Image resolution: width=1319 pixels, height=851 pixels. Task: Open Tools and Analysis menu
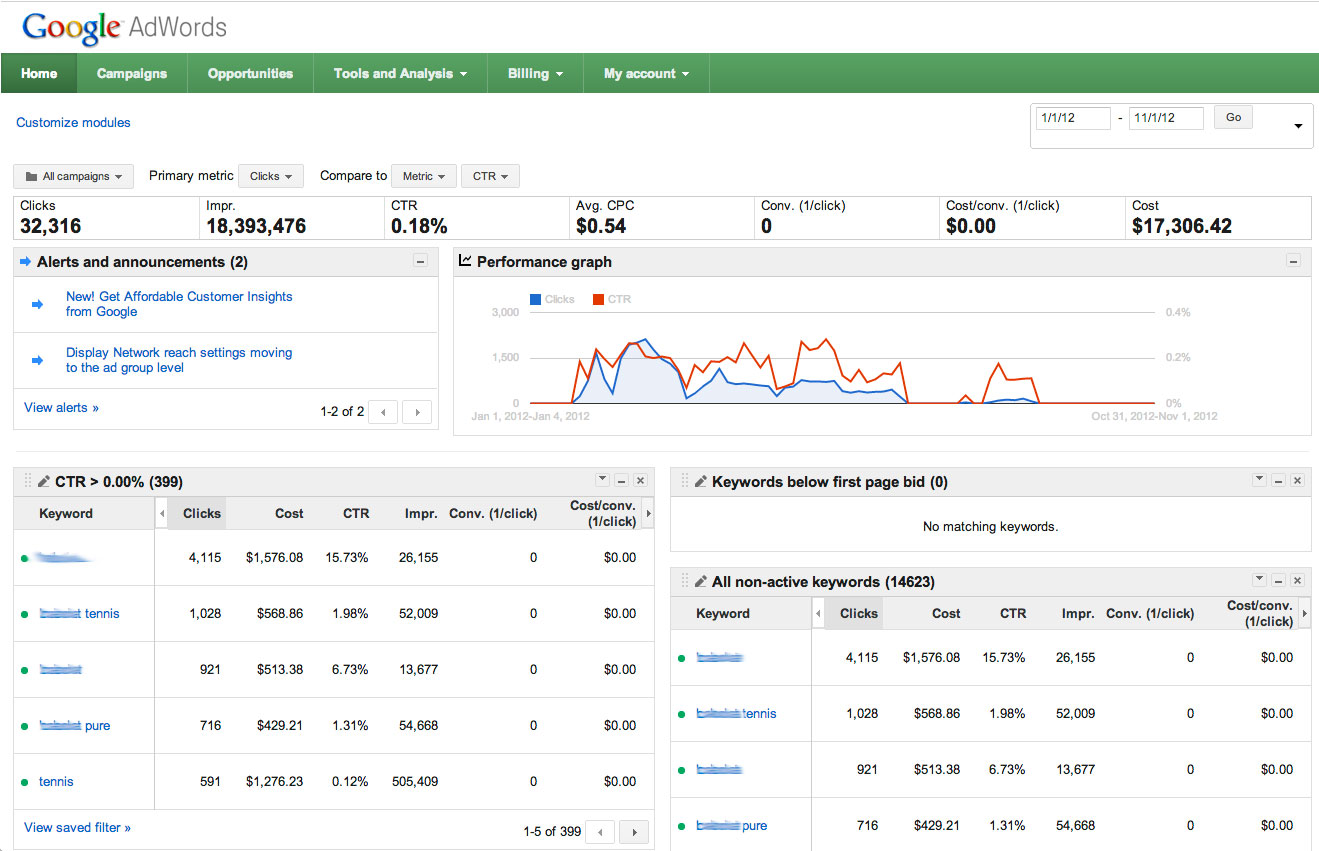tap(400, 73)
